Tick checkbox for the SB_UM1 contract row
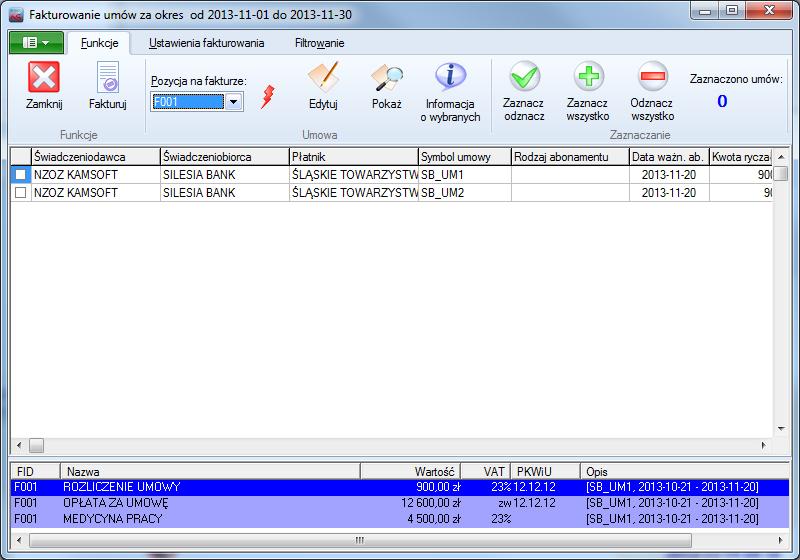 [20, 174]
